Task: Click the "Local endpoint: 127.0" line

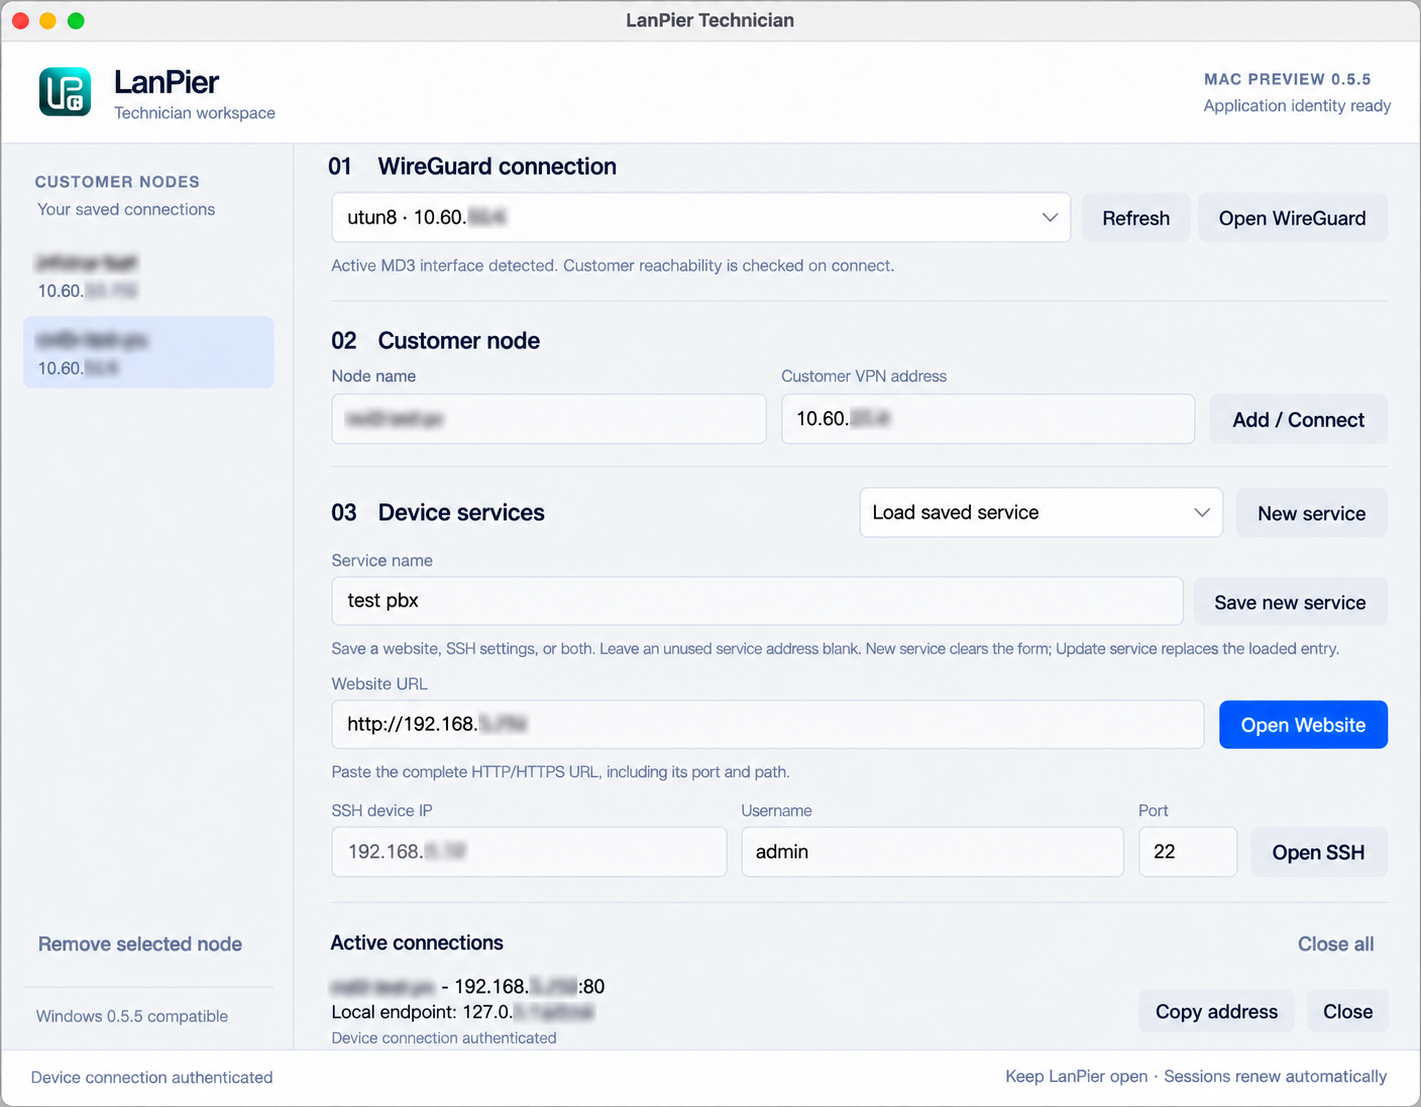Action: (x=463, y=1012)
